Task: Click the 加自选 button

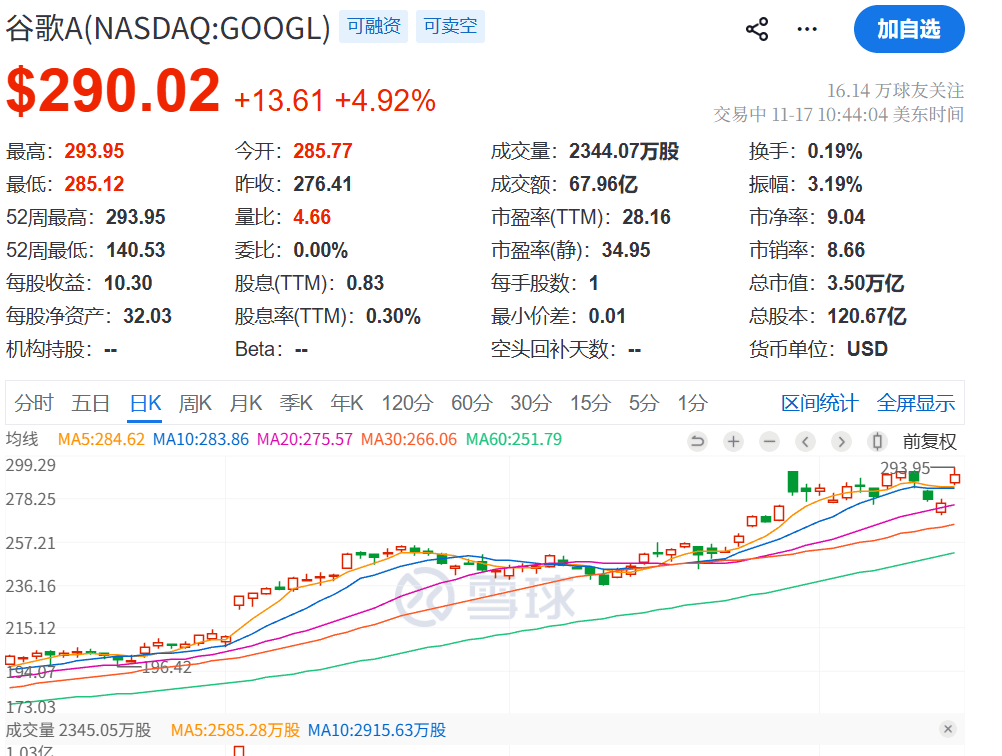Action: click(x=908, y=29)
